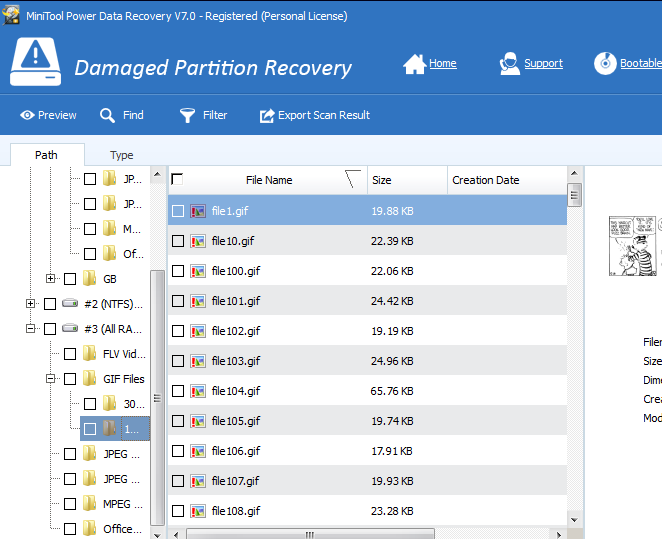
Task: Click the comic preview thumbnail
Action: coord(633,246)
